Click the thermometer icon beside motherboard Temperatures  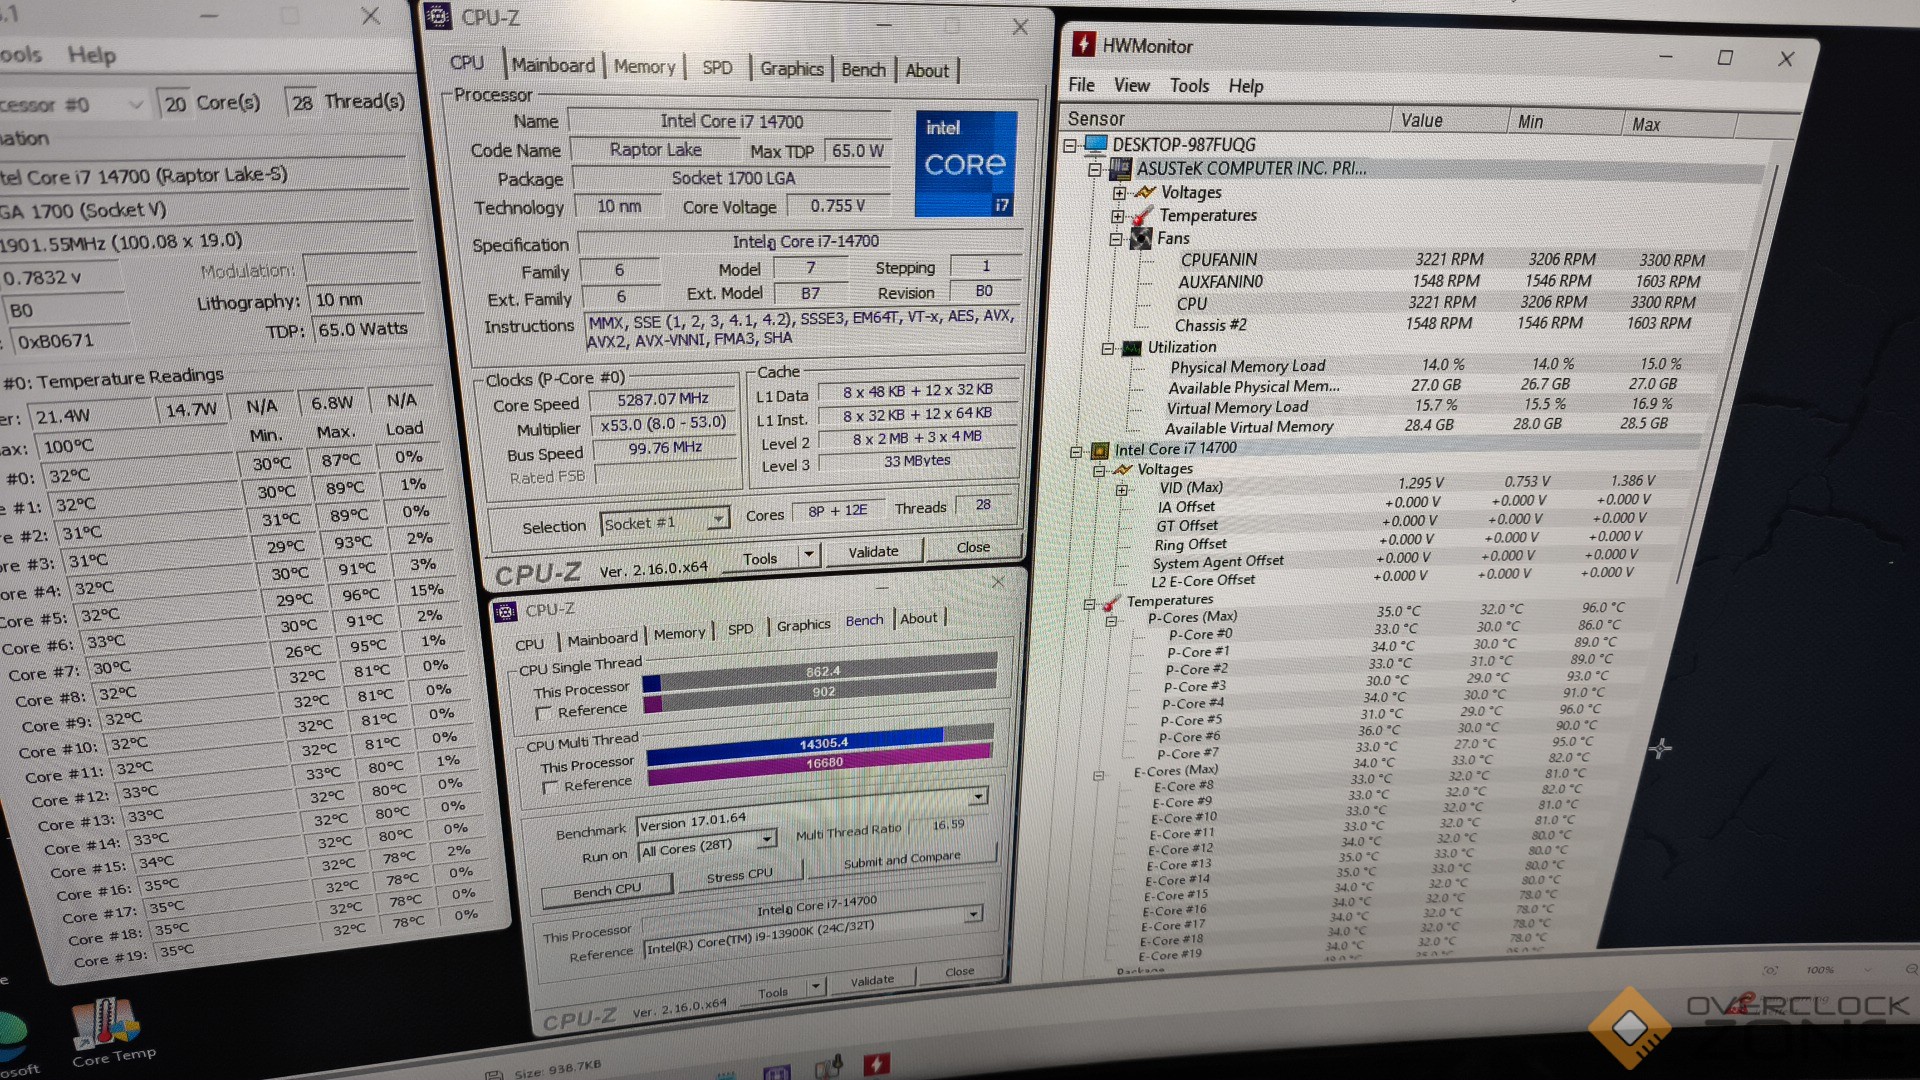tap(1141, 216)
